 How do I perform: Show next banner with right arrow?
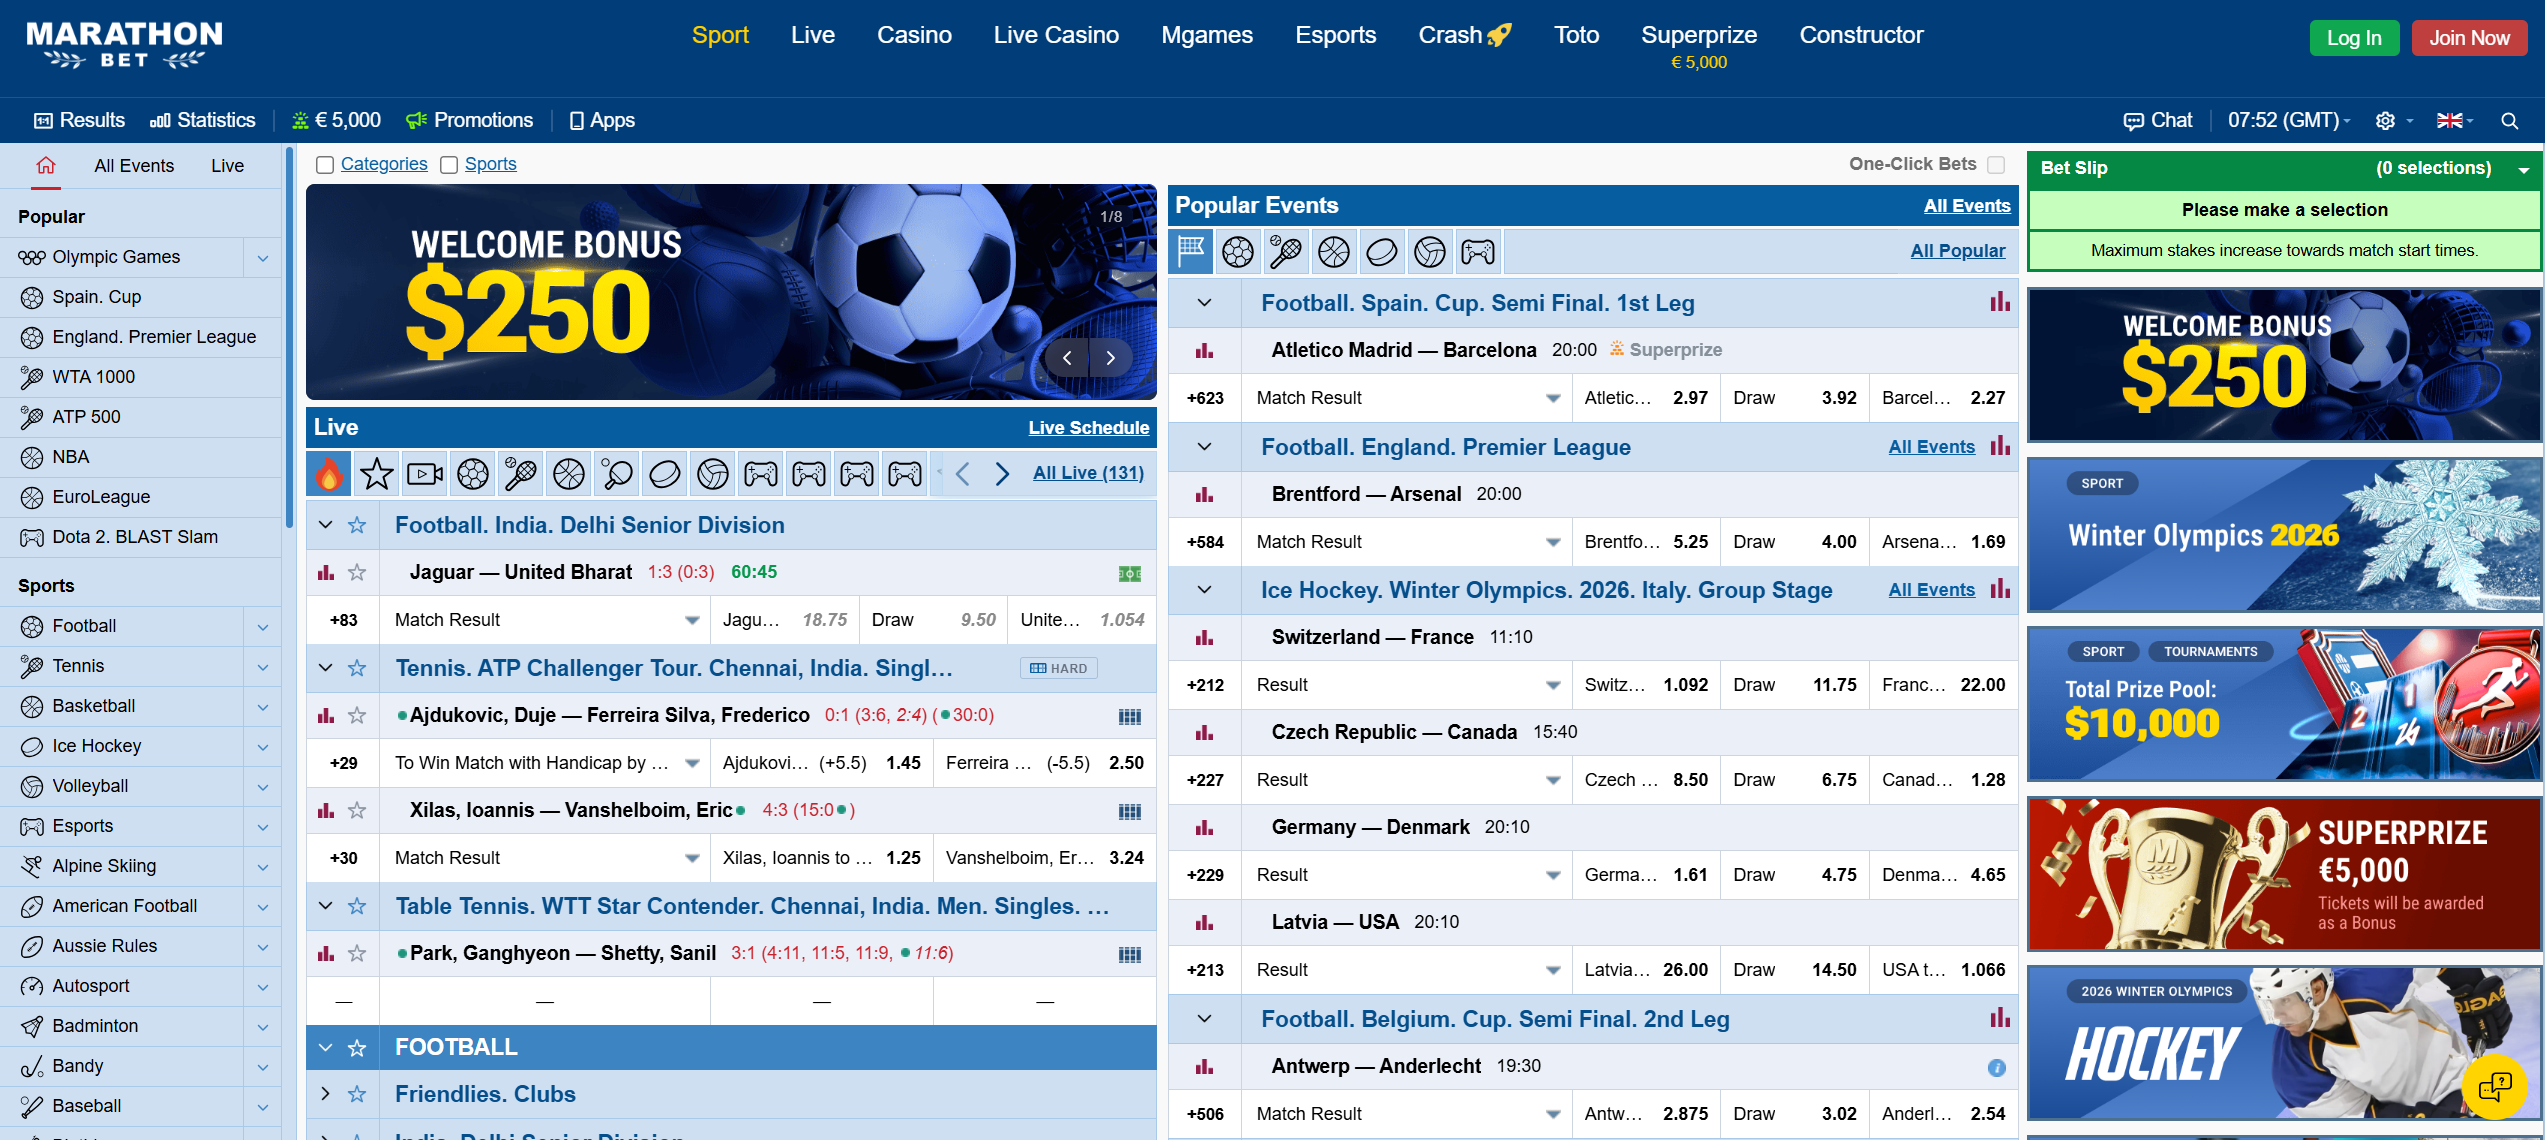click(x=1110, y=358)
